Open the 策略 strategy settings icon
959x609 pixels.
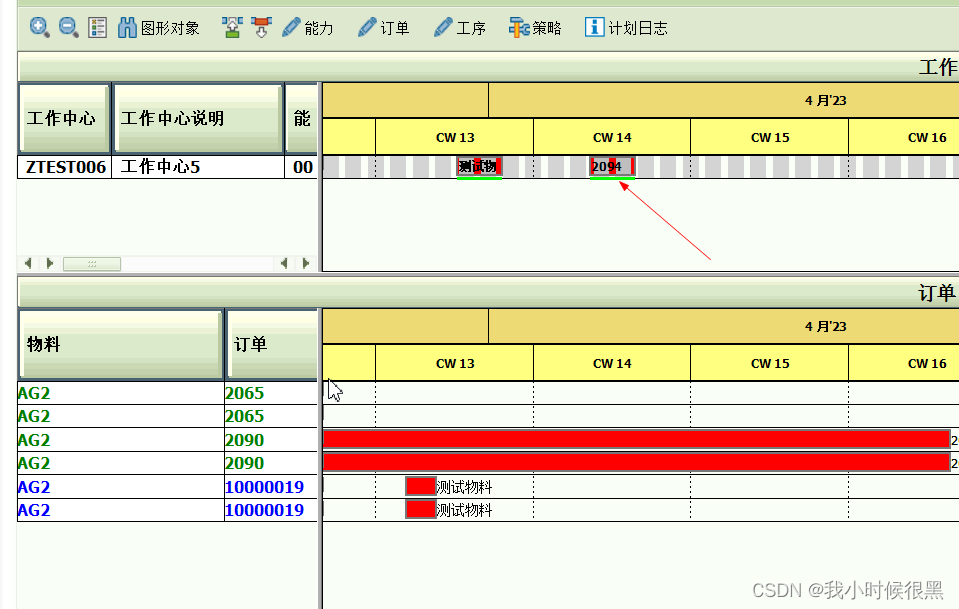pos(519,28)
